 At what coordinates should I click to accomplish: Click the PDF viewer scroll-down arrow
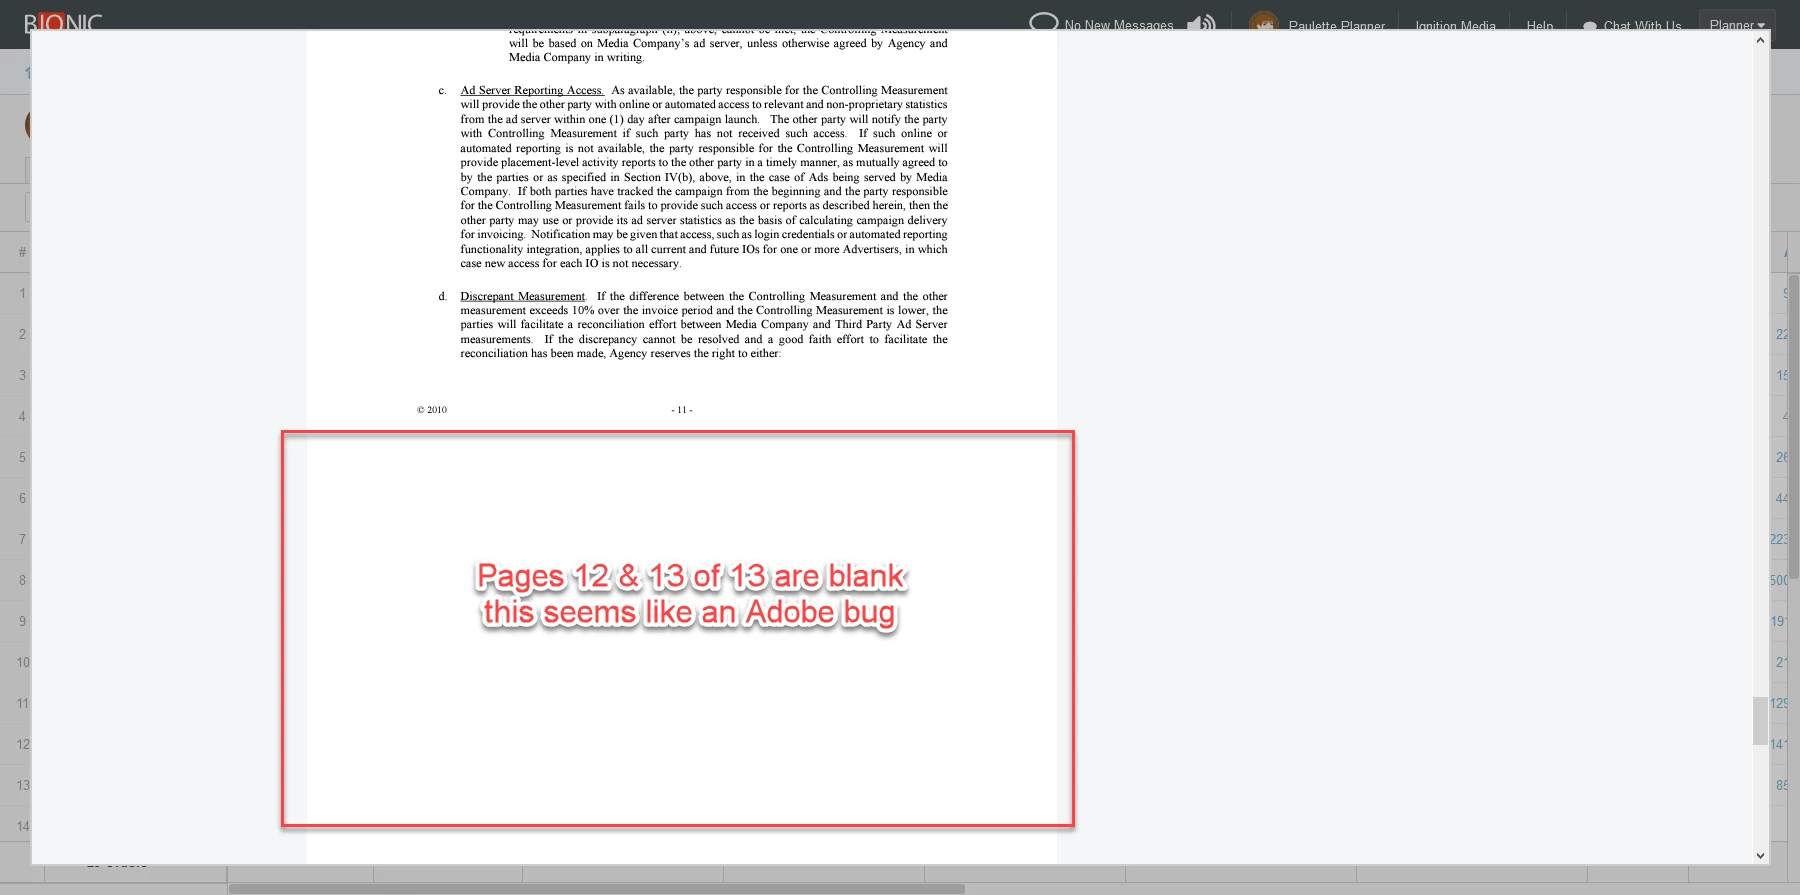coord(1761,855)
